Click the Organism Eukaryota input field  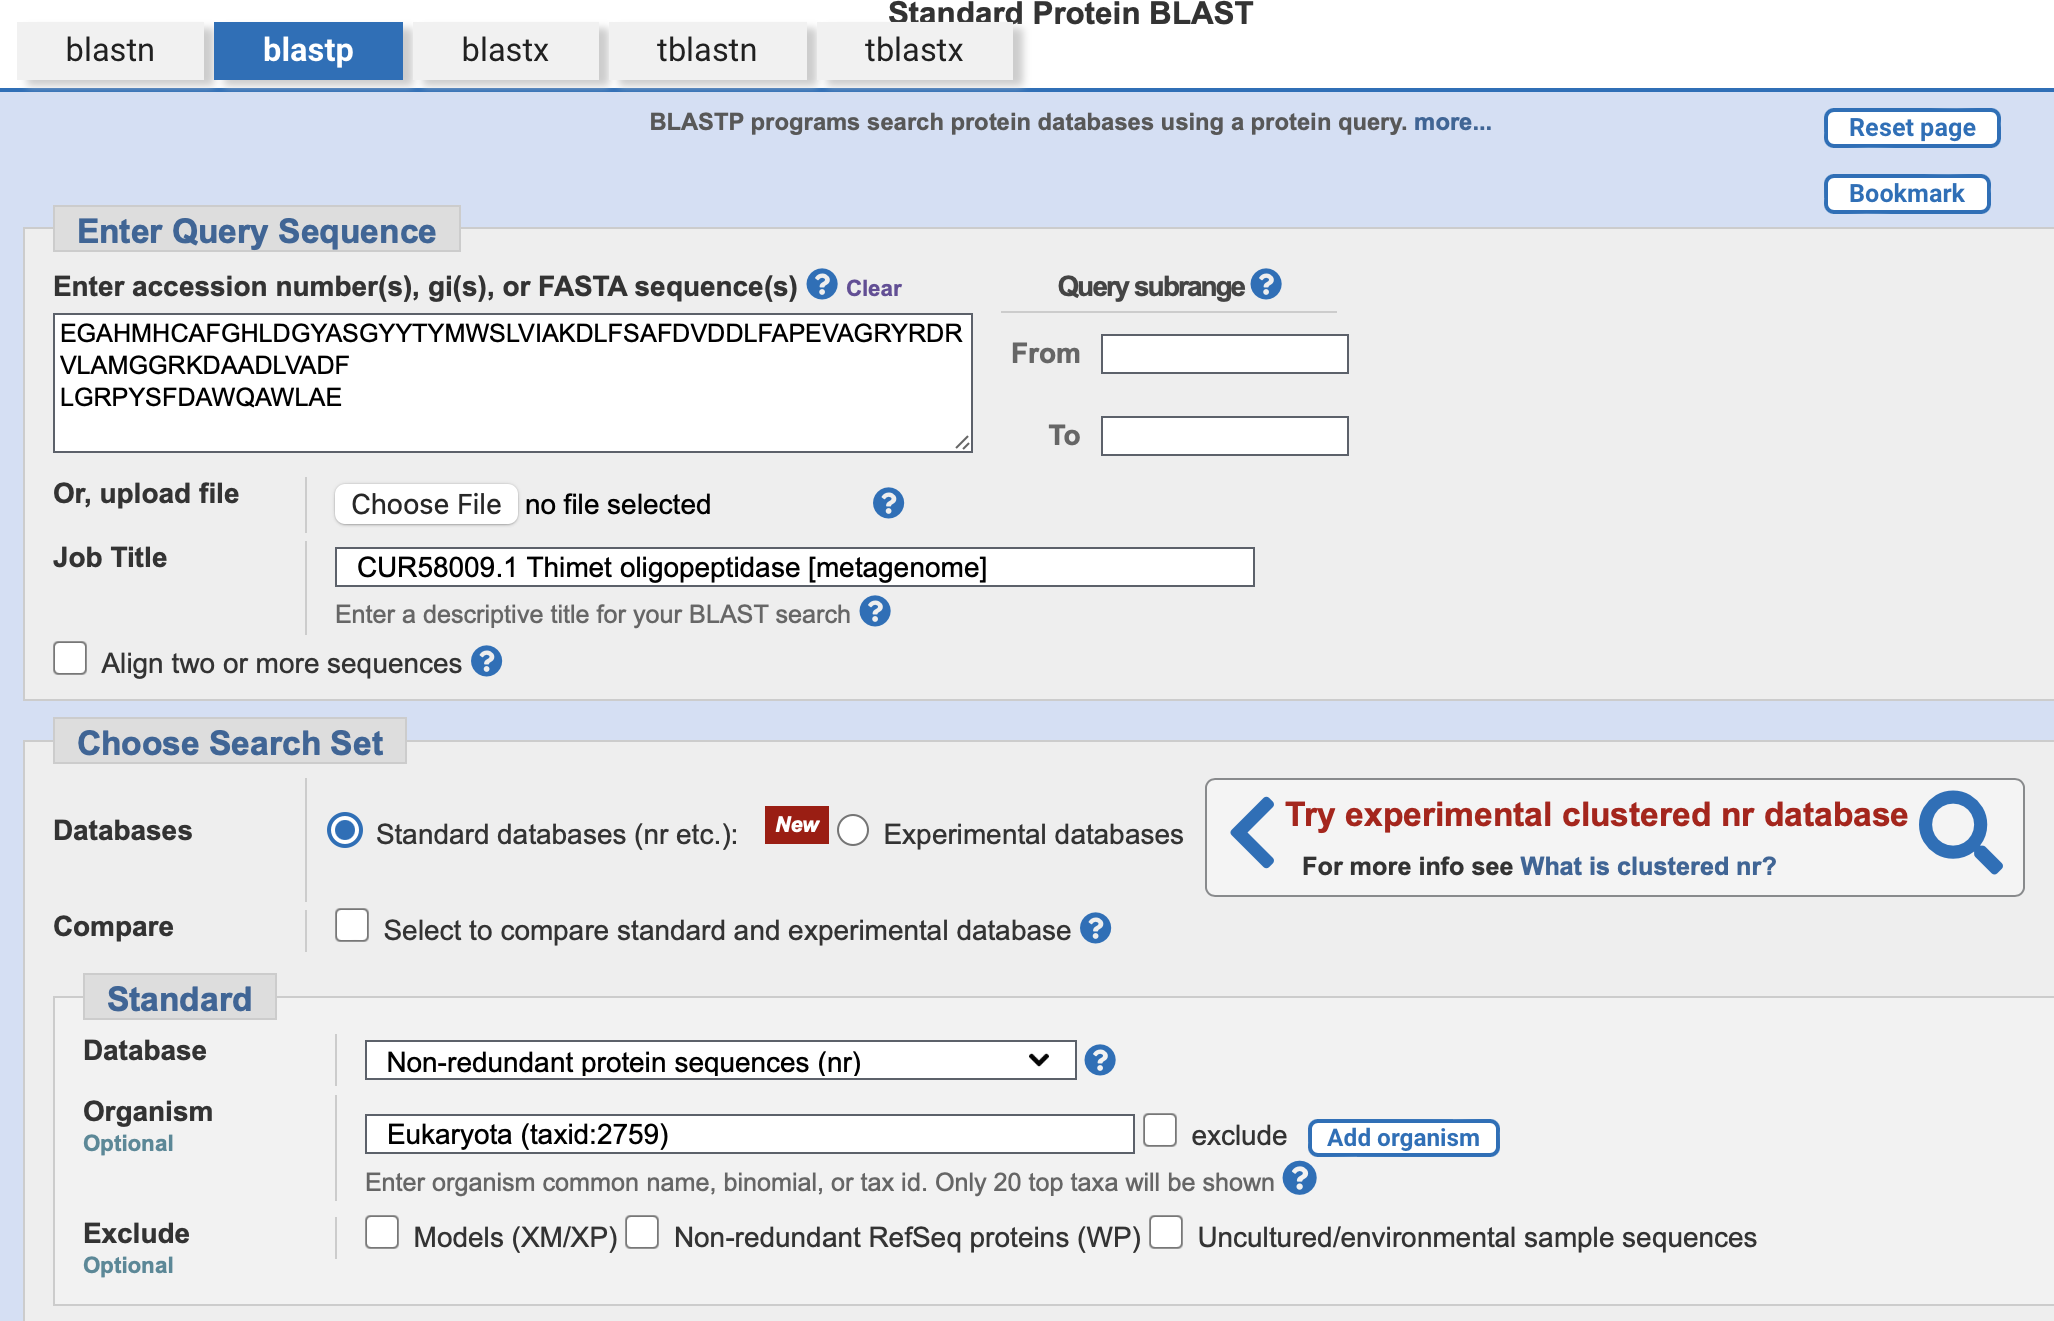tap(749, 1134)
